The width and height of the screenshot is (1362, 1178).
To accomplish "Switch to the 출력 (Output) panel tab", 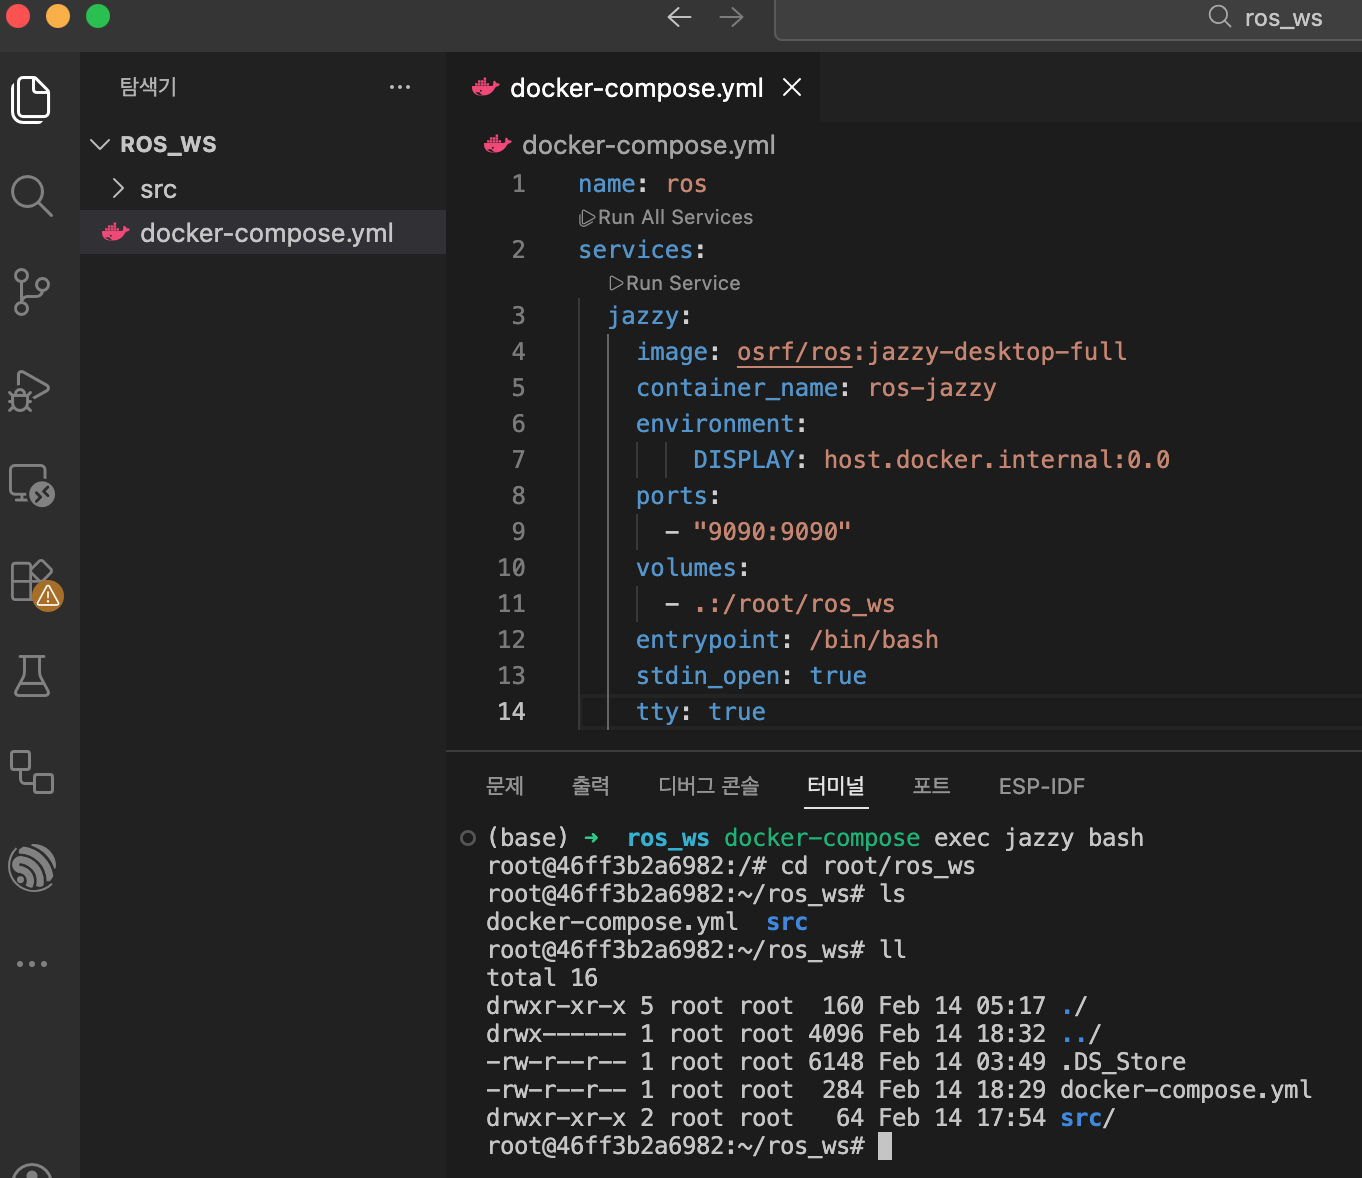I will point(590,786).
